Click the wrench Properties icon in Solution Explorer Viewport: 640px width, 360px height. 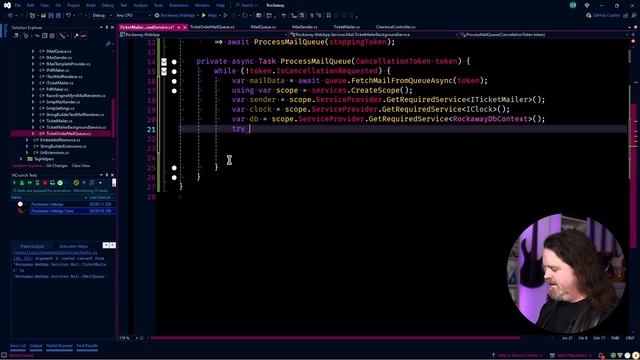(x=76, y=36)
